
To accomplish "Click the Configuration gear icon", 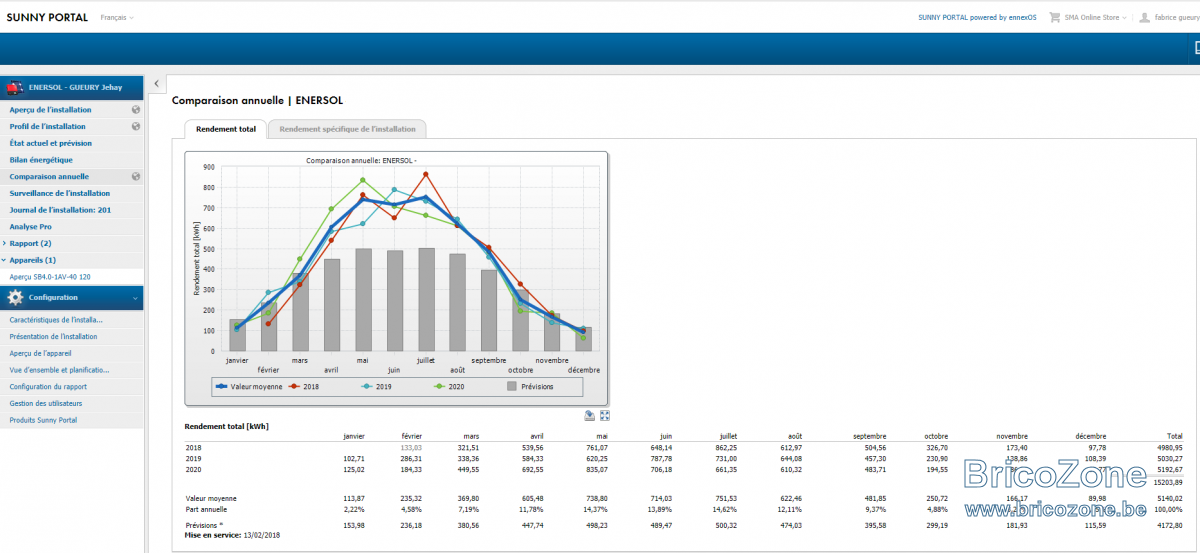I will 15,298.
